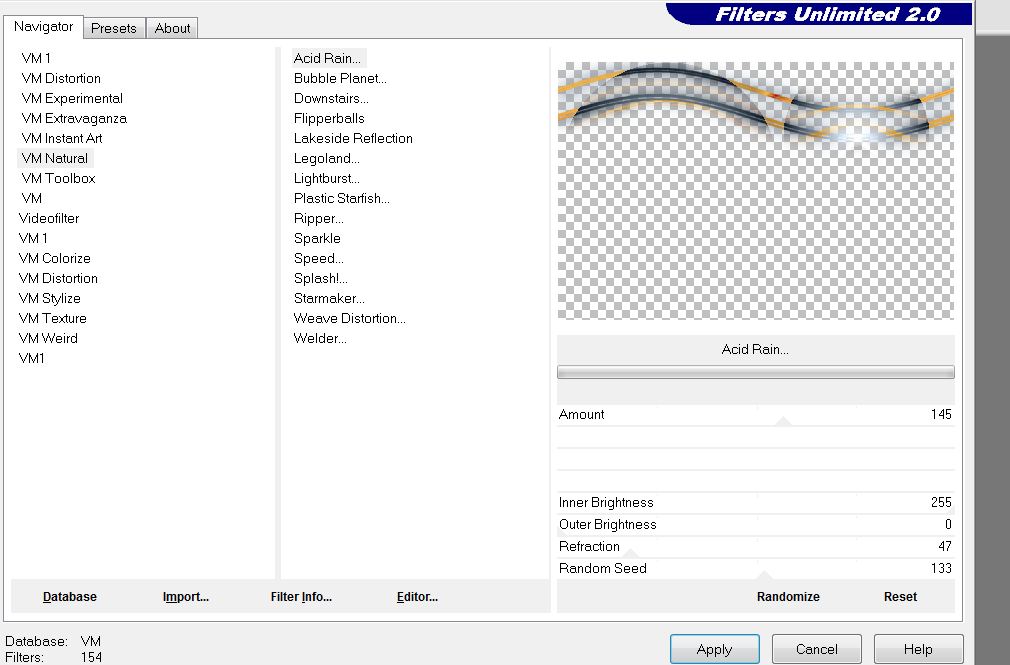The image size is (1010, 665).
Task: Choose the Ripper filter
Action: (318, 218)
